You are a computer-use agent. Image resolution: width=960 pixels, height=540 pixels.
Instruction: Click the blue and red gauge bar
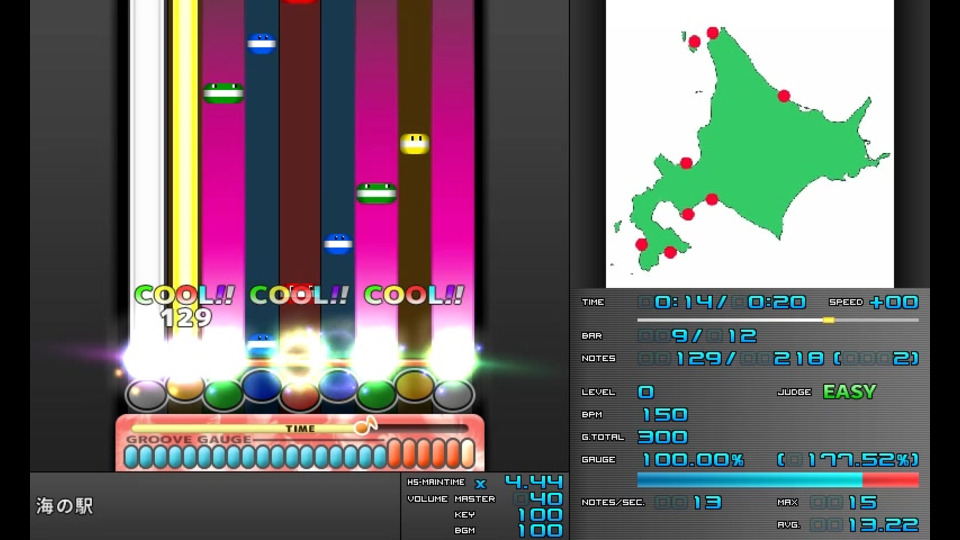coord(778,480)
